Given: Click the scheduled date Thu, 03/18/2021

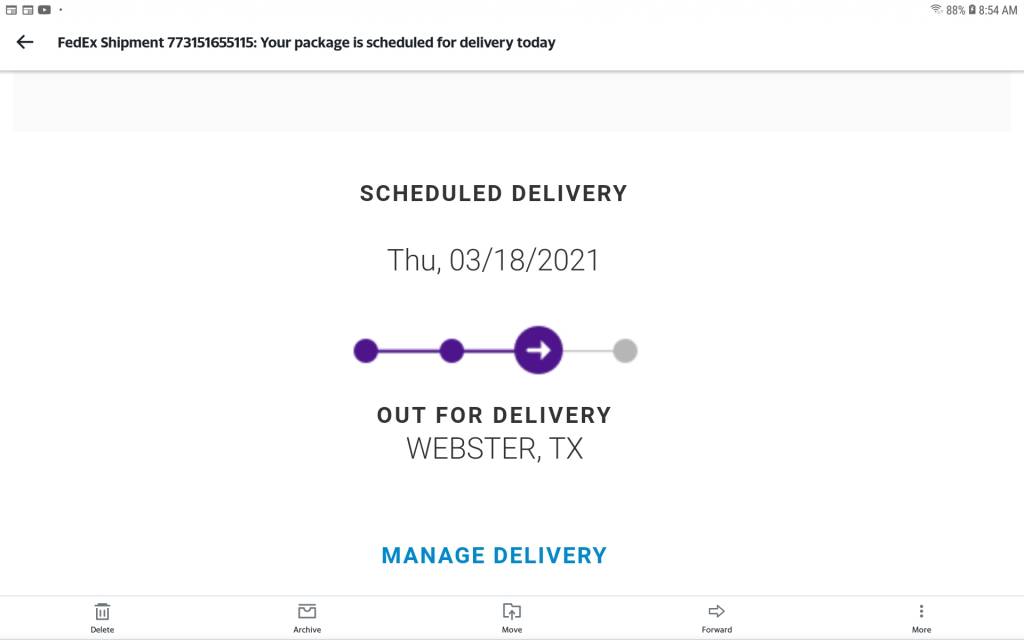Looking at the screenshot, I should coord(493,261).
